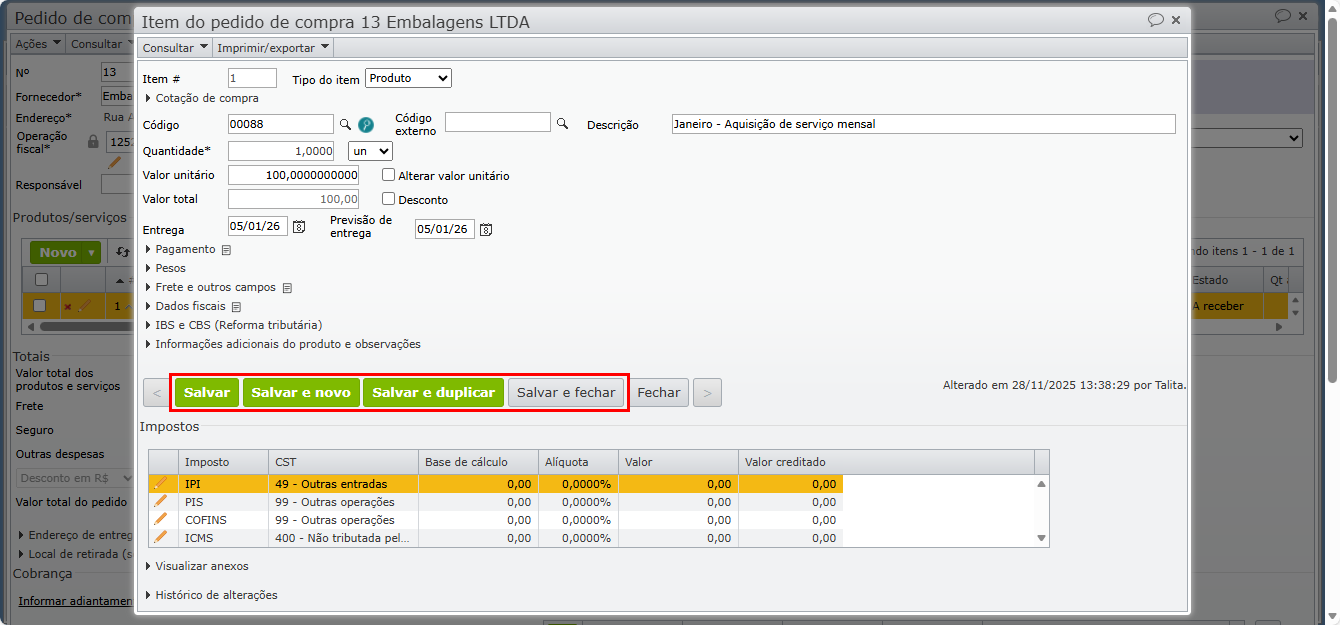Viewport: 1340px width, 625px height.
Task: Open Ações menu in background Pedido window
Action: click(x=38, y=44)
